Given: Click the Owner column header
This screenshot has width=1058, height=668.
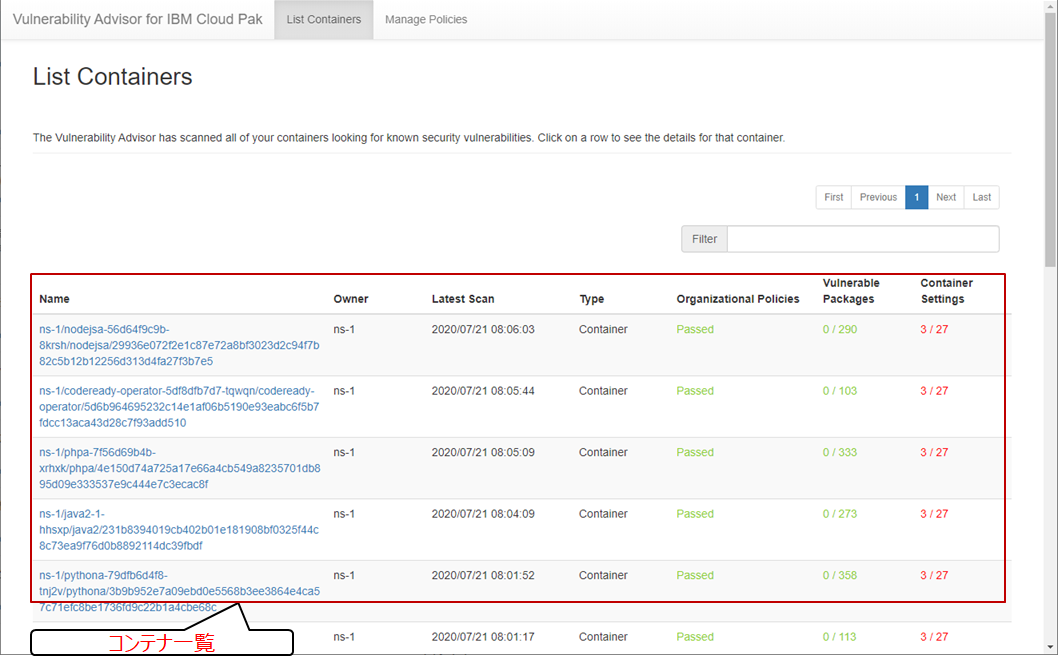Looking at the screenshot, I should click(x=351, y=299).
